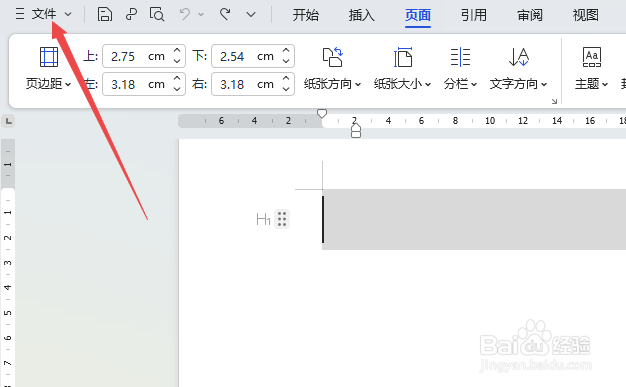Increase the top margin with up arrow
626x387 pixels.
[x=177, y=51]
